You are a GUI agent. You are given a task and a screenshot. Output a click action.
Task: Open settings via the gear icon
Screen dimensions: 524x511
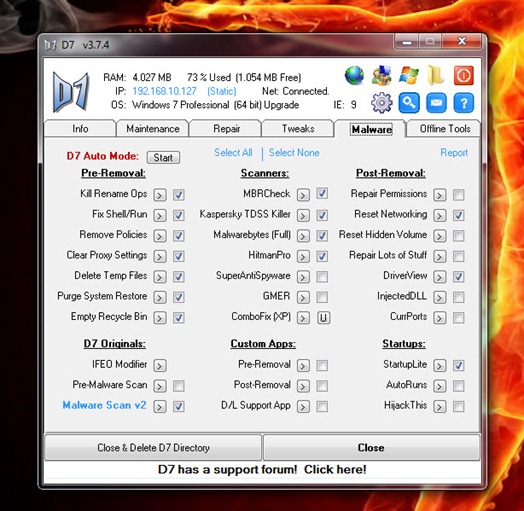click(x=382, y=103)
